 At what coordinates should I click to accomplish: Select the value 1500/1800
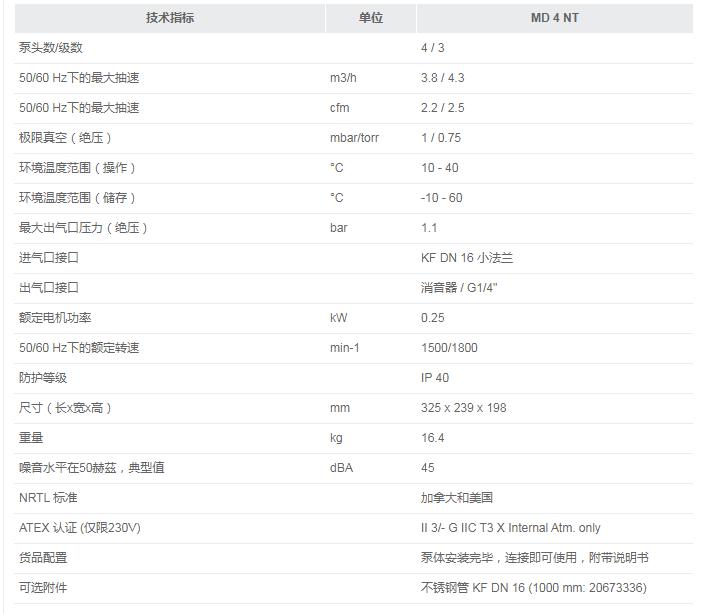[449, 348]
